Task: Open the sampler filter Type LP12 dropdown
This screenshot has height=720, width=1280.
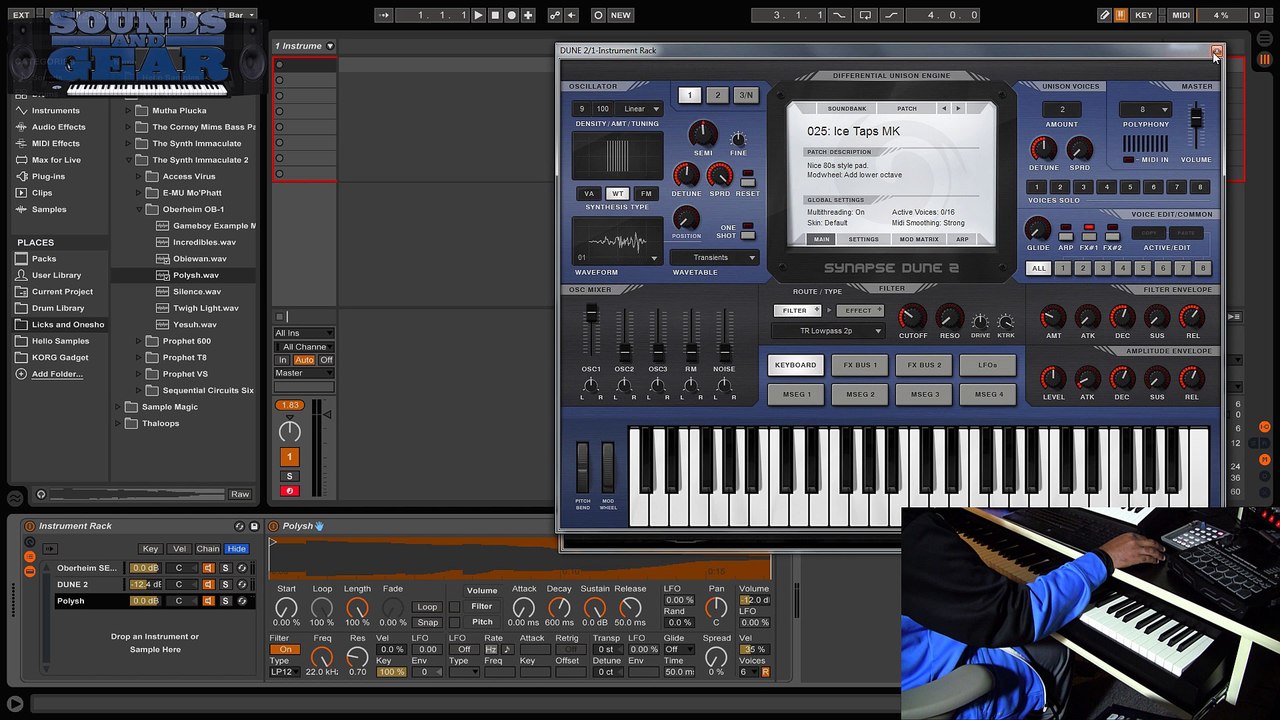Action: tap(283, 672)
